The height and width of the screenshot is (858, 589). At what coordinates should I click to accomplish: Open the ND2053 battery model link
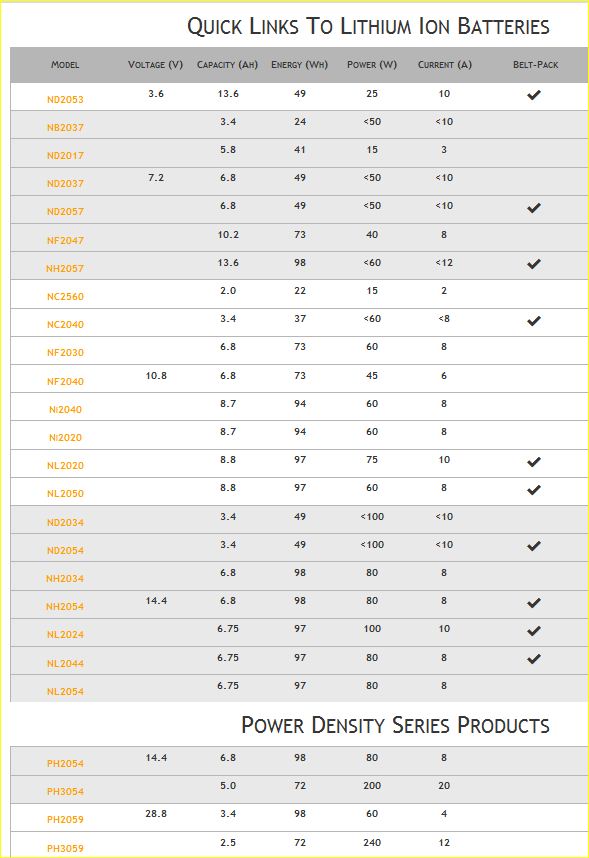click(65, 100)
